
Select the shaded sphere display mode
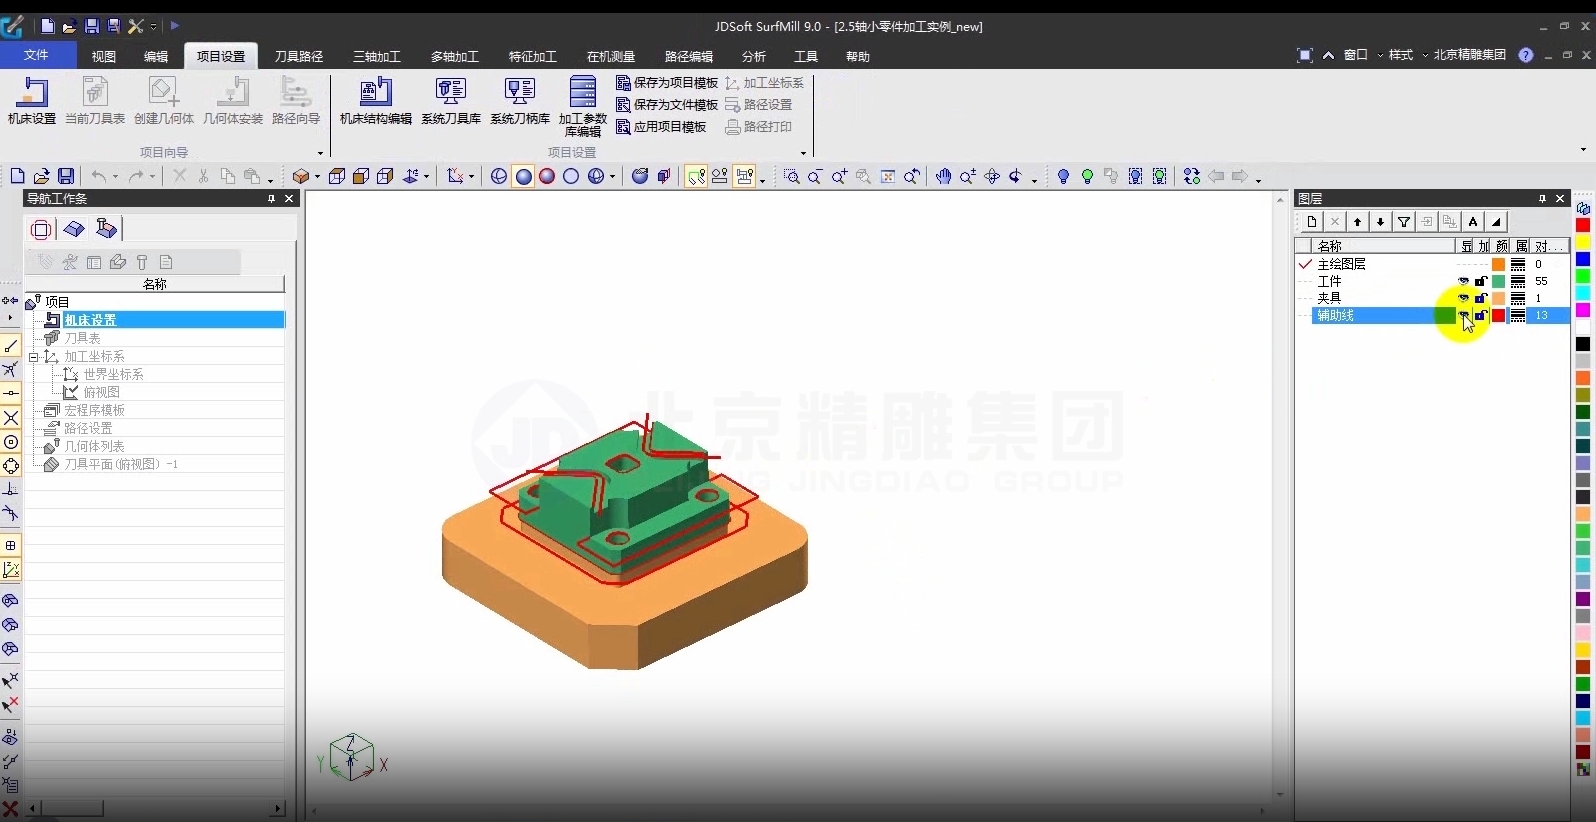pyautogui.click(x=523, y=176)
